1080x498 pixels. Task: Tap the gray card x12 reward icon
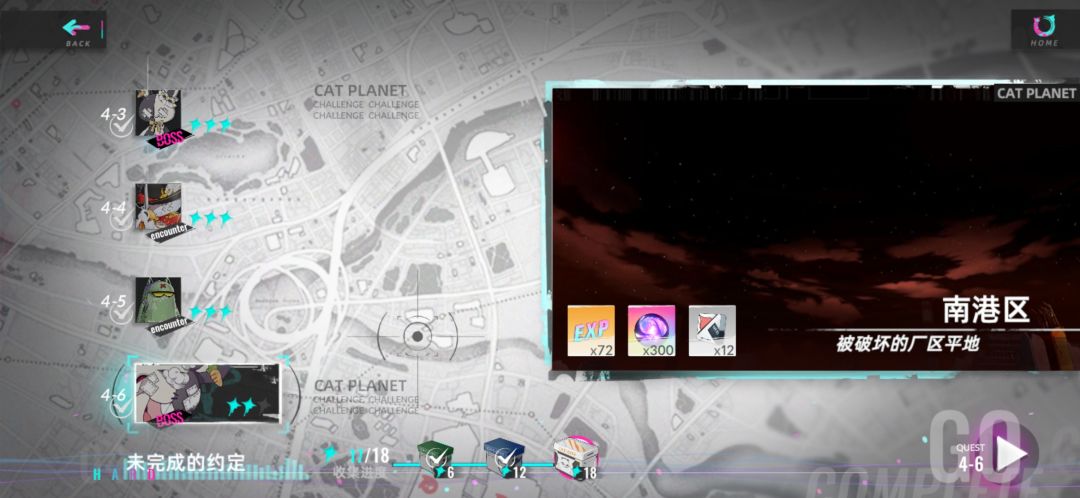[712, 331]
